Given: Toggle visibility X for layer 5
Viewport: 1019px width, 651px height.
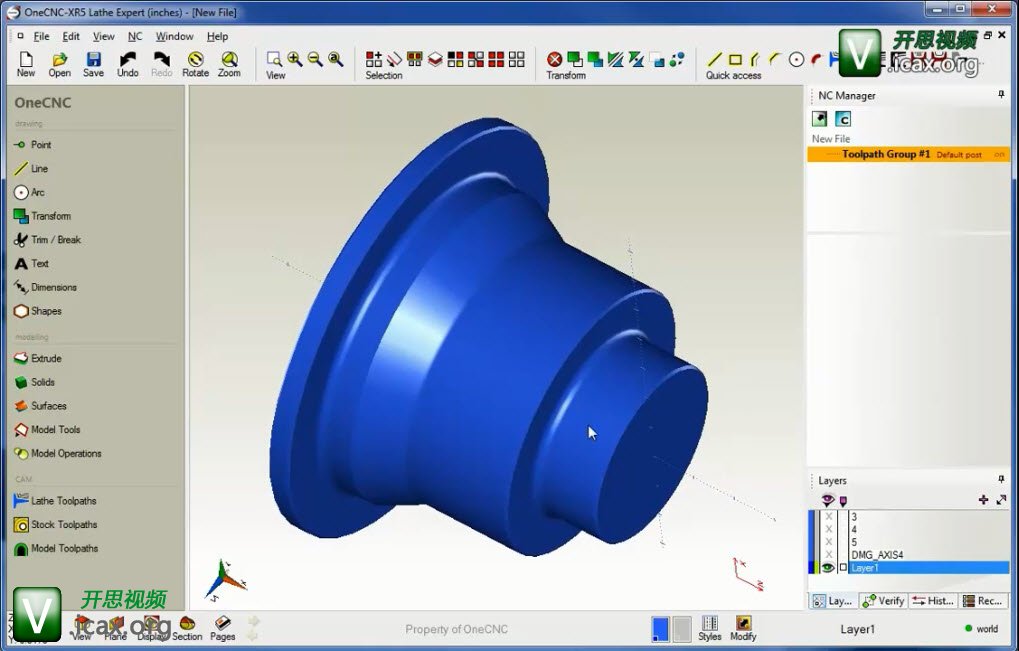Looking at the screenshot, I should 829,542.
